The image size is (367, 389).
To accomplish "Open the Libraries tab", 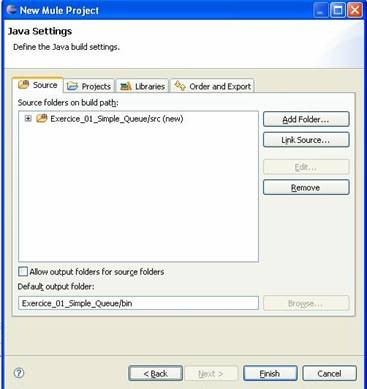I will click(x=143, y=86).
